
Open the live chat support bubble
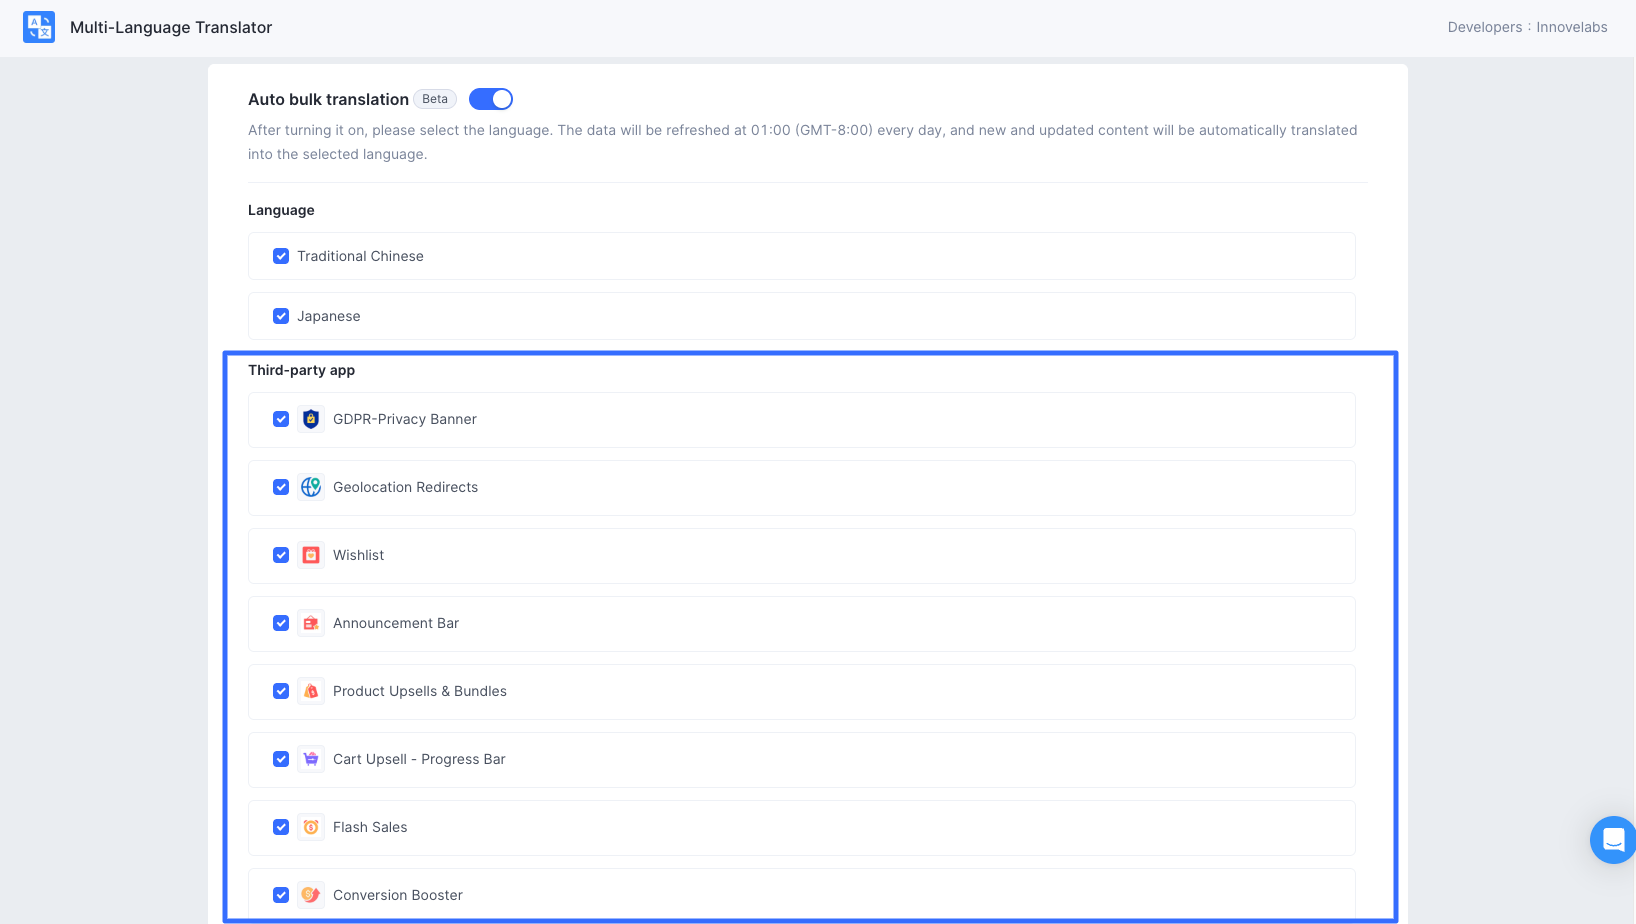1612,840
